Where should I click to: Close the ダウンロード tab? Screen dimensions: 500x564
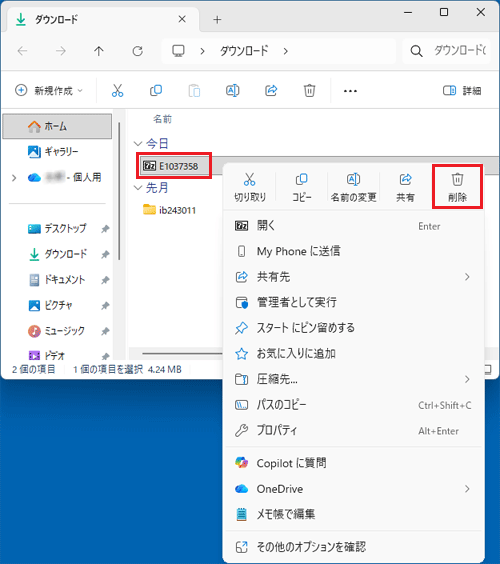point(182,19)
